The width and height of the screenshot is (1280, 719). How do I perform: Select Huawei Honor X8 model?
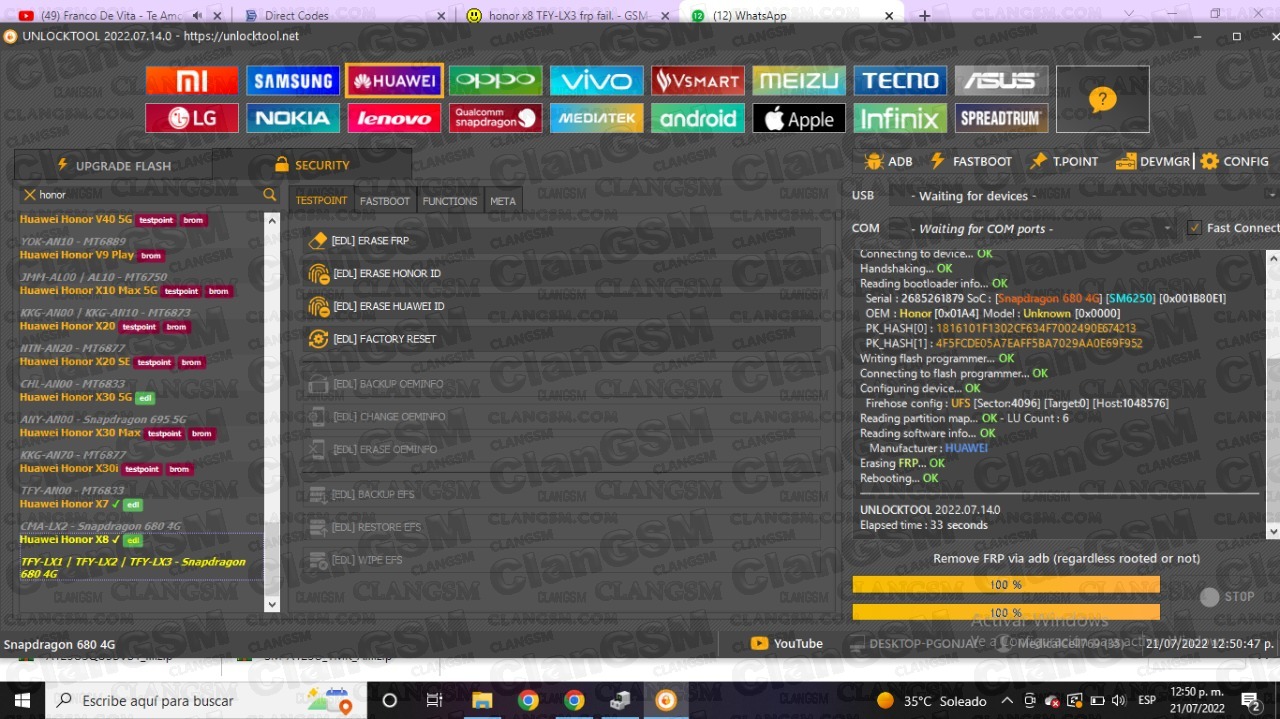pyautogui.click(x=64, y=540)
